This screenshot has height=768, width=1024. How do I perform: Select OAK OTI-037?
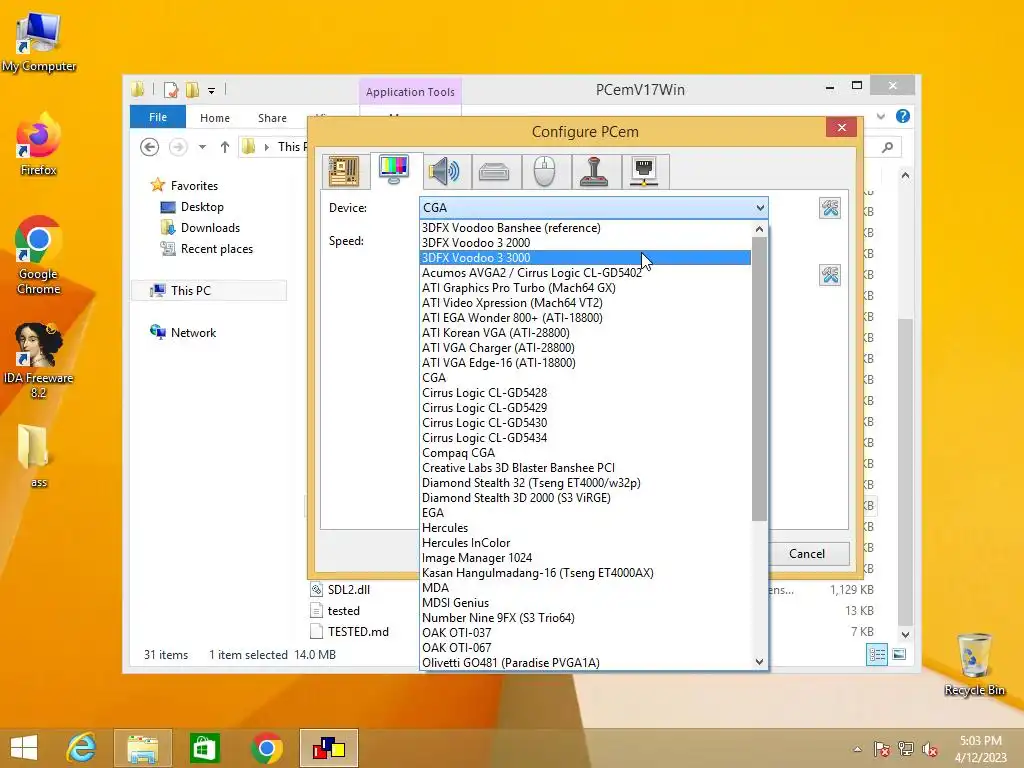point(585,633)
